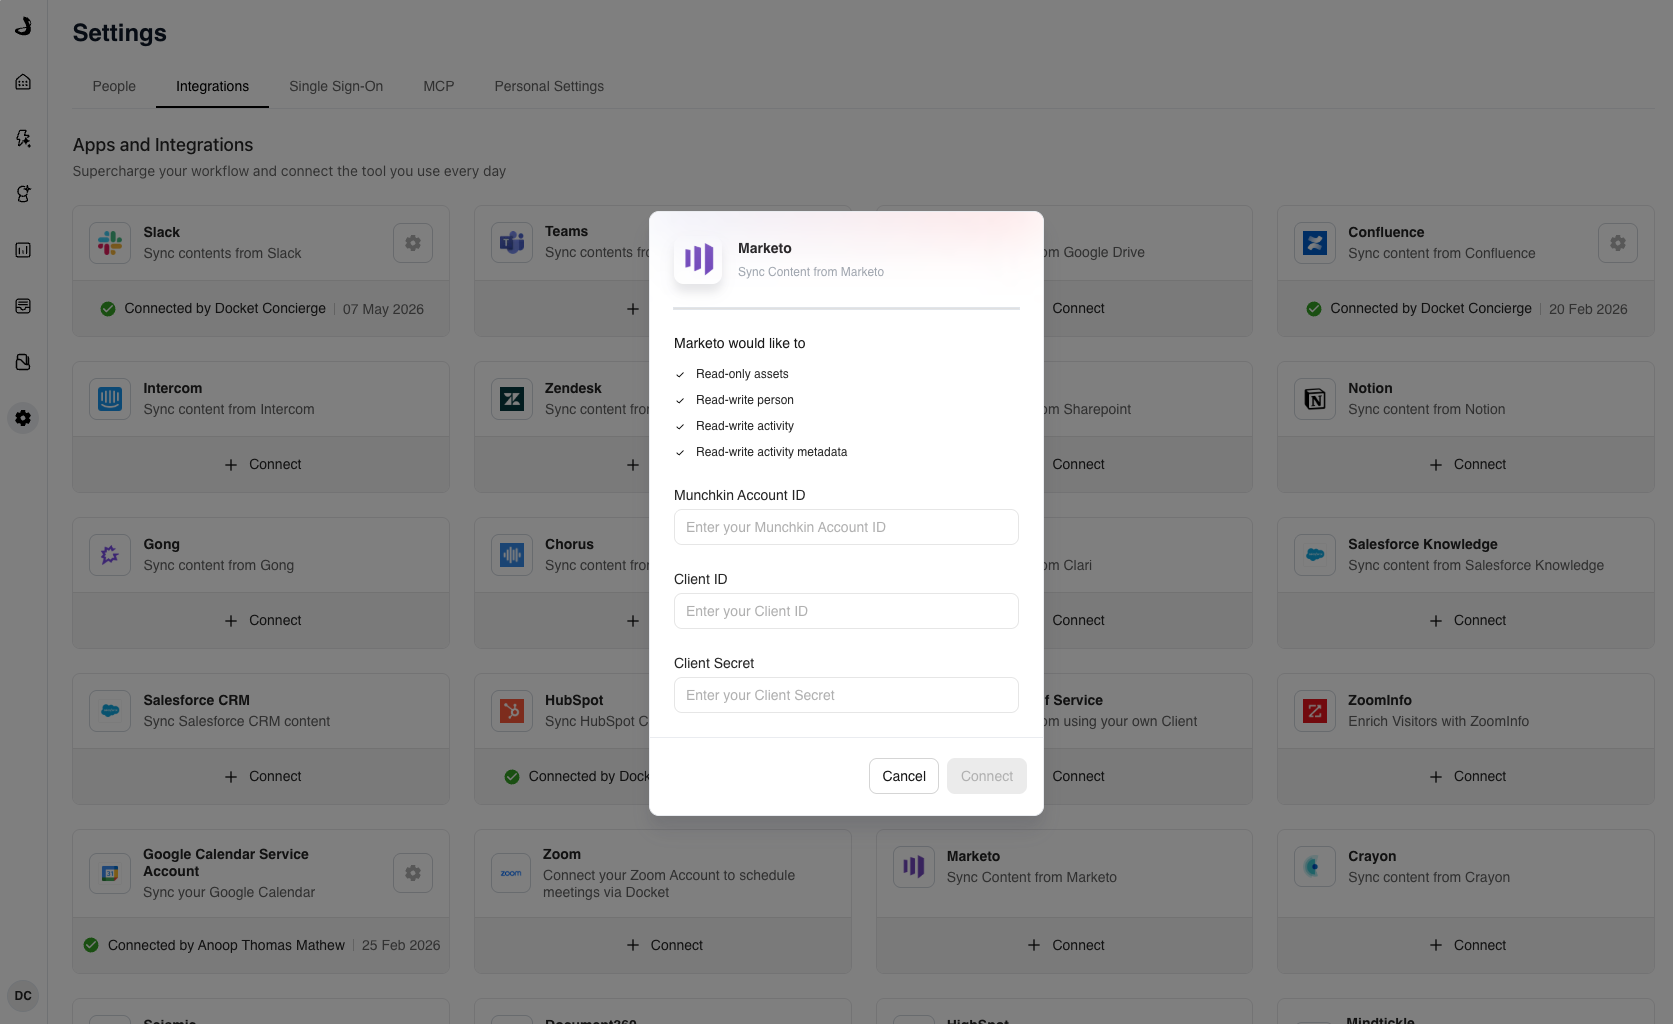Connect the Salesforce Knowledge integration
The height and width of the screenshot is (1024, 1673).
(x=1467, y=621)
